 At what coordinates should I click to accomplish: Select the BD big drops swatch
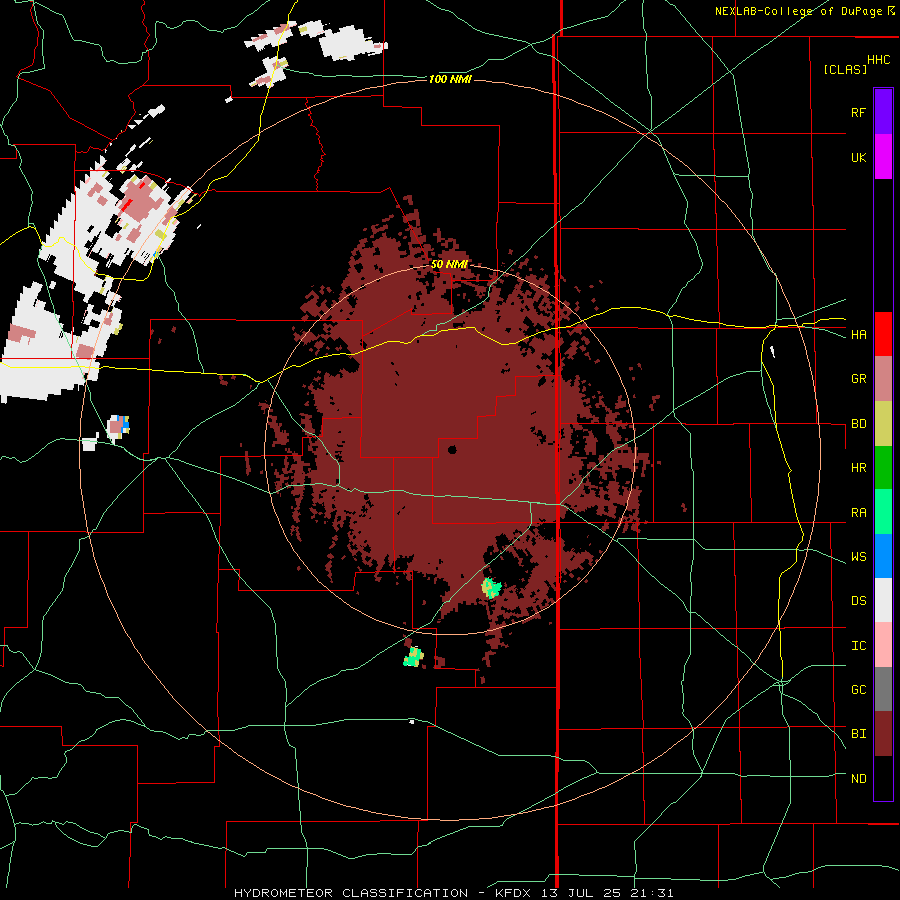click(883, 424)
